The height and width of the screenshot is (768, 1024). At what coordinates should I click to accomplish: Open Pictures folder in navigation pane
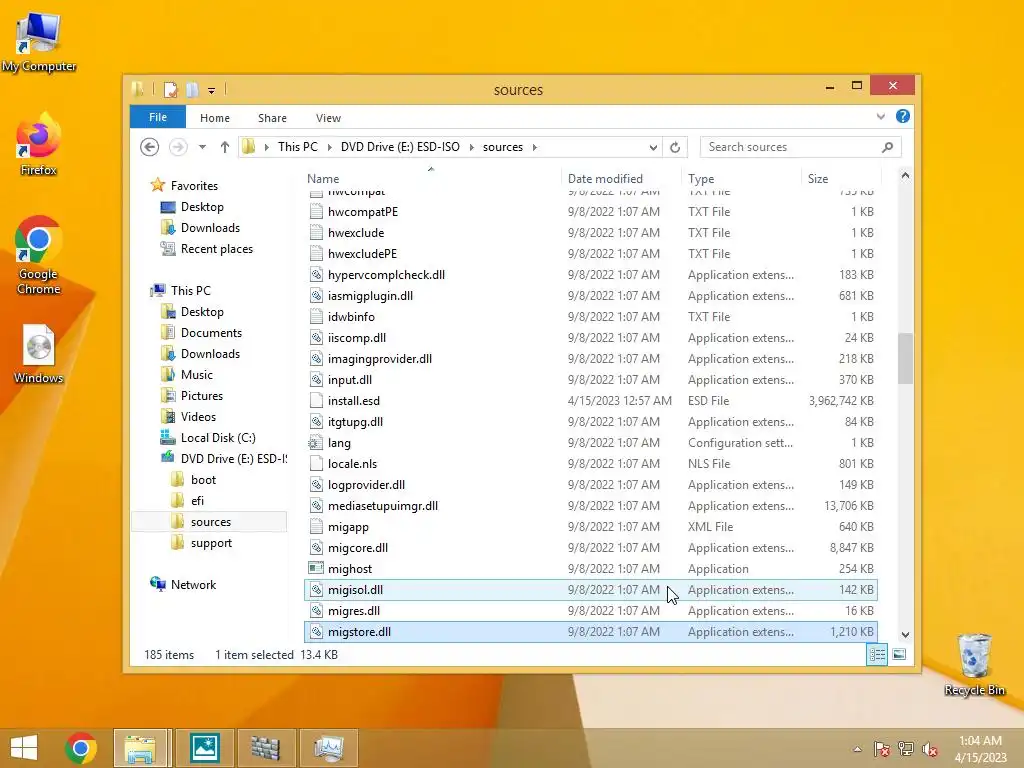click(x=201, y=395)
